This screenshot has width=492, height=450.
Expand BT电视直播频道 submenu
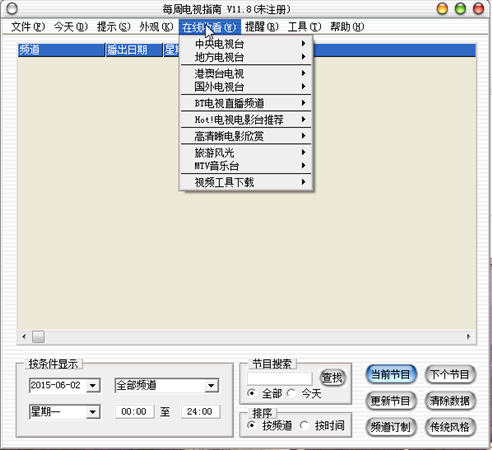click(246, 103)
